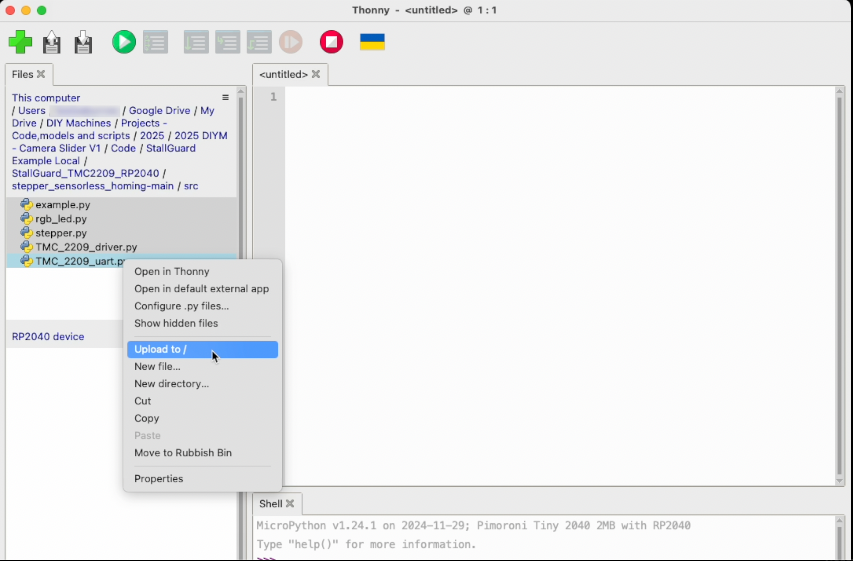
Task: Choose Upload to / from context menu
Action: (161, 349)
